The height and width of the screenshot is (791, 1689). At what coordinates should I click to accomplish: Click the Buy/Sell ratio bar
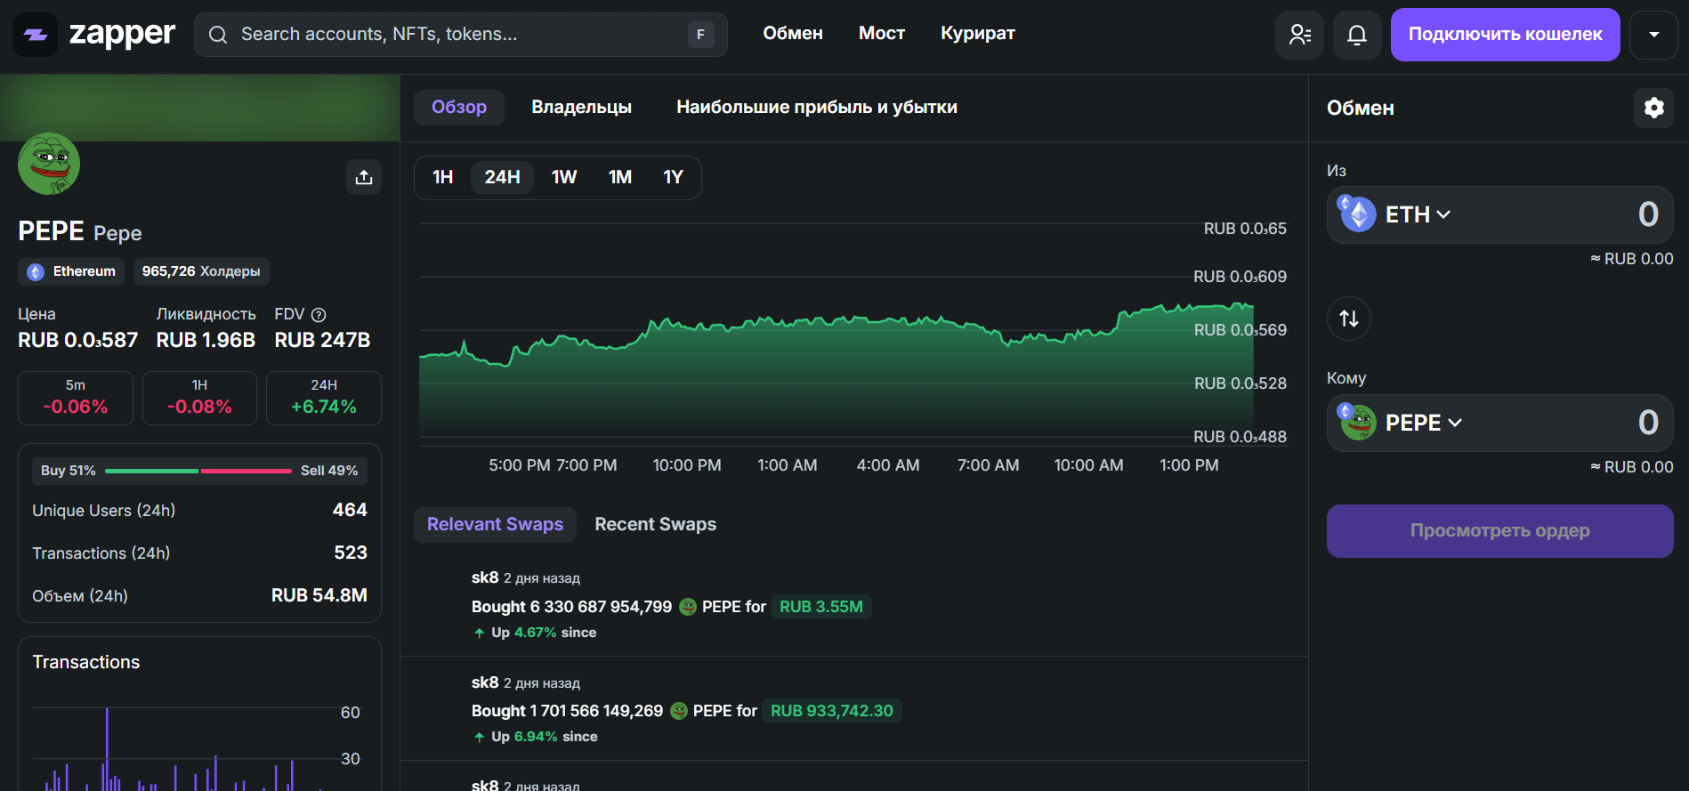(198, 471)
